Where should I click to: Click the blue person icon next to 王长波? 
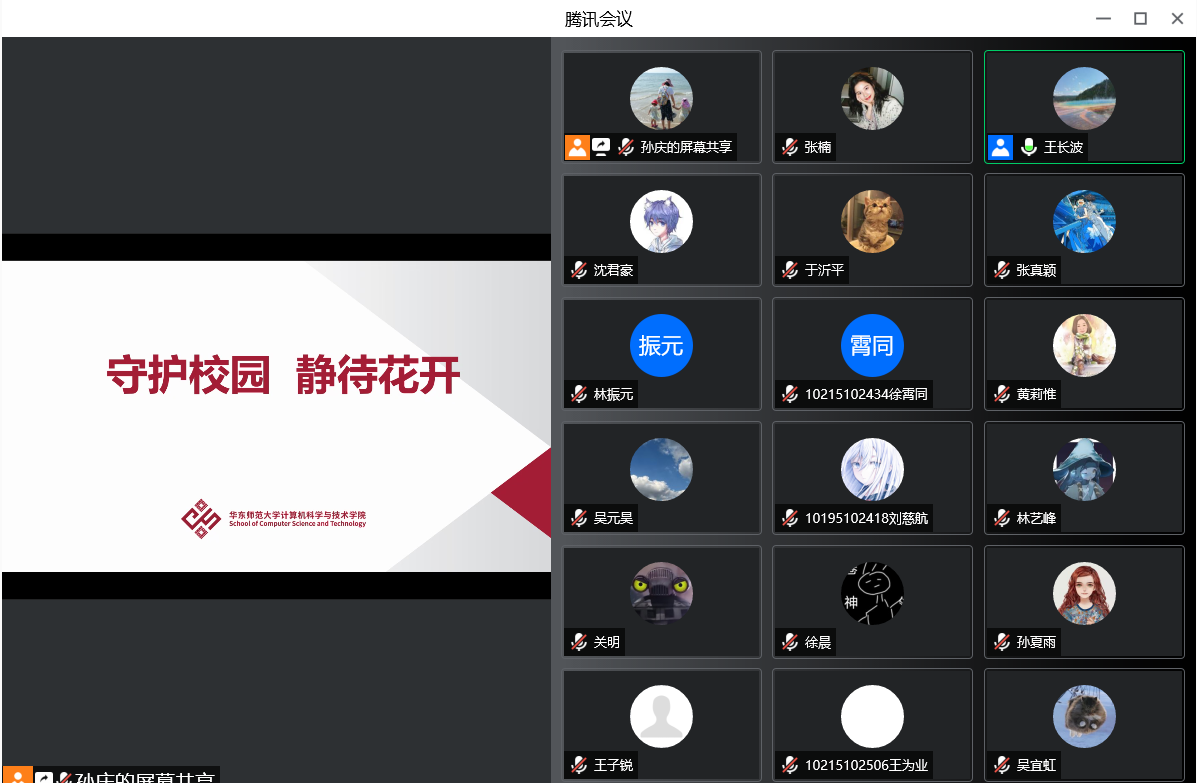tap(1000, 147)
